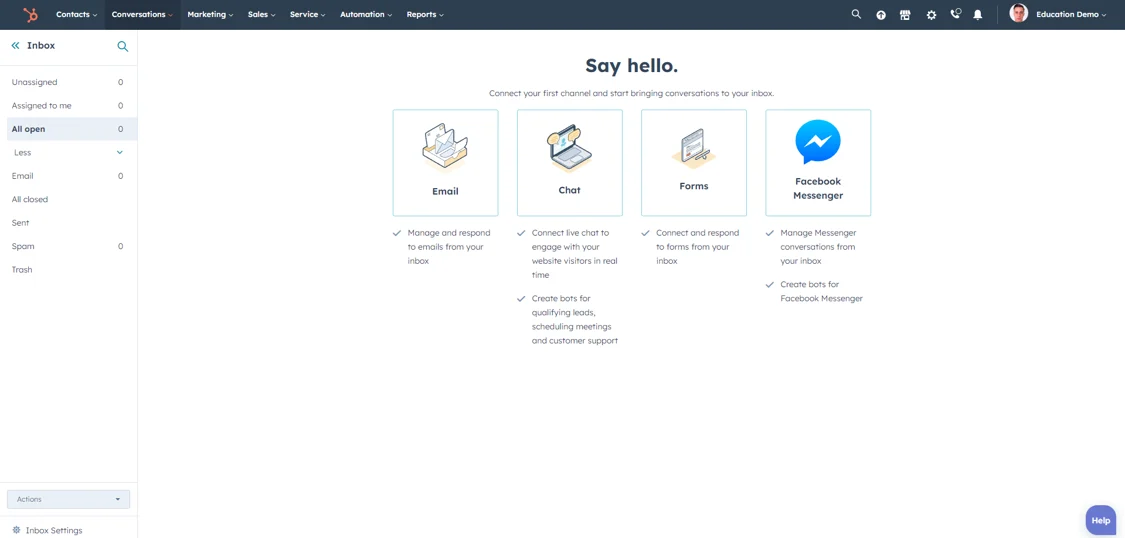Click the calling phone icon

click(x=955, y=14)
